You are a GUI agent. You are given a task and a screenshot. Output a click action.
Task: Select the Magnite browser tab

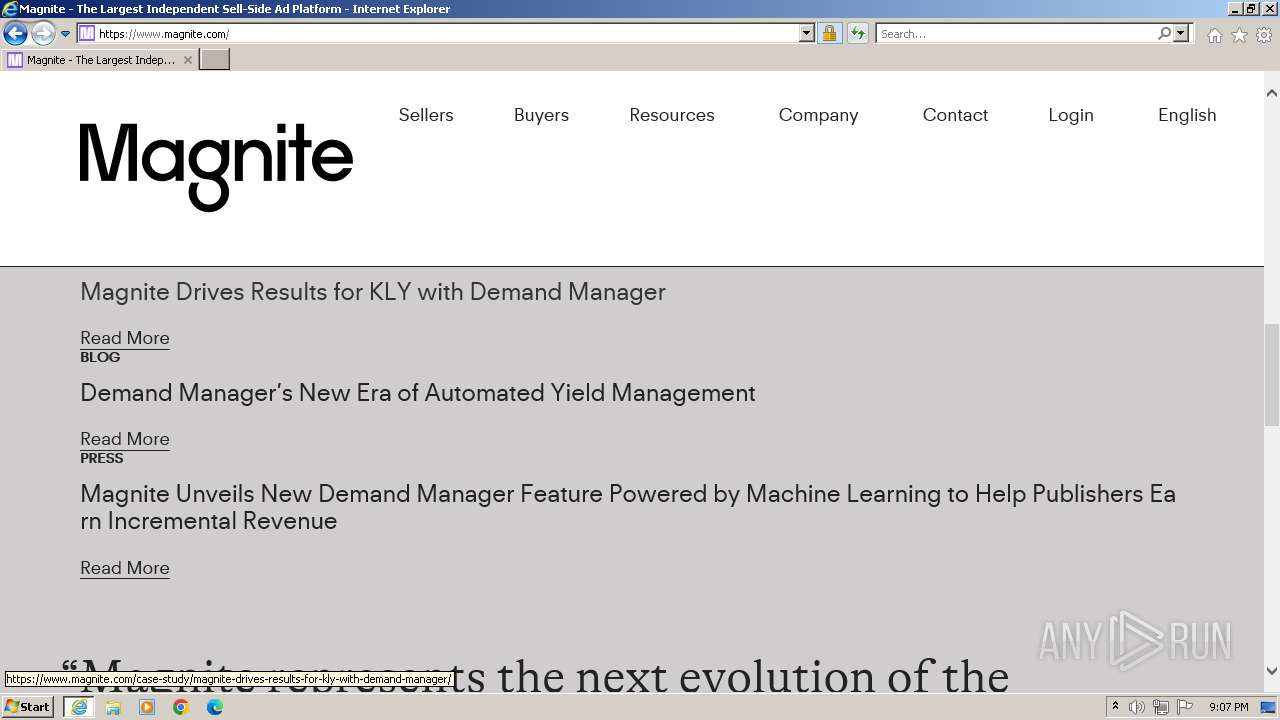pyautogui.click(x=100, y=60)
